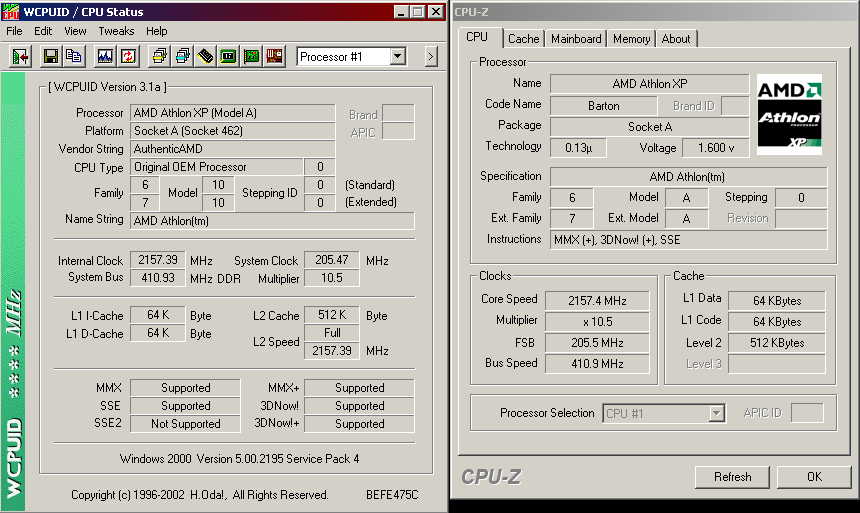The width and height of the screenshot is (860, 513).
Task: Click the WCPUID Multiplier '10.5' value
Action: [x=331, y=278]
